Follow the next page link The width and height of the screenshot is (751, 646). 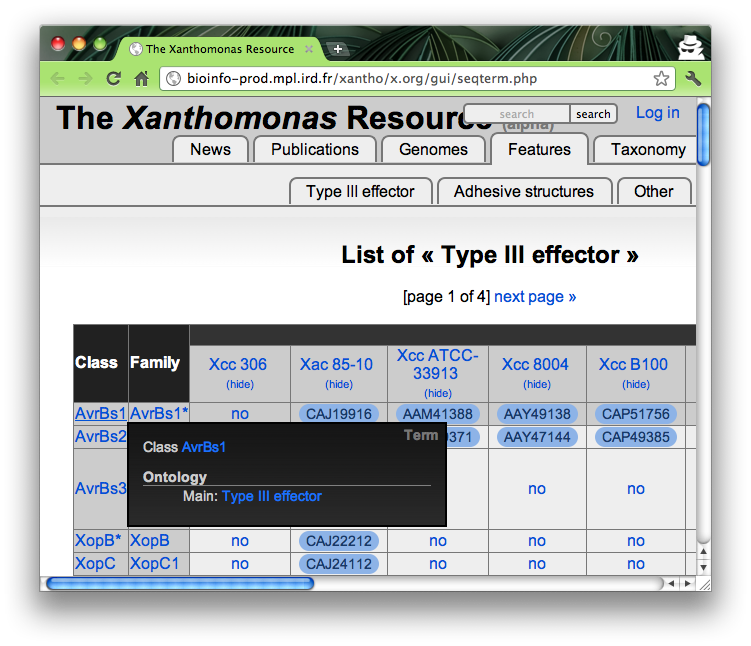tap(535, 296)
